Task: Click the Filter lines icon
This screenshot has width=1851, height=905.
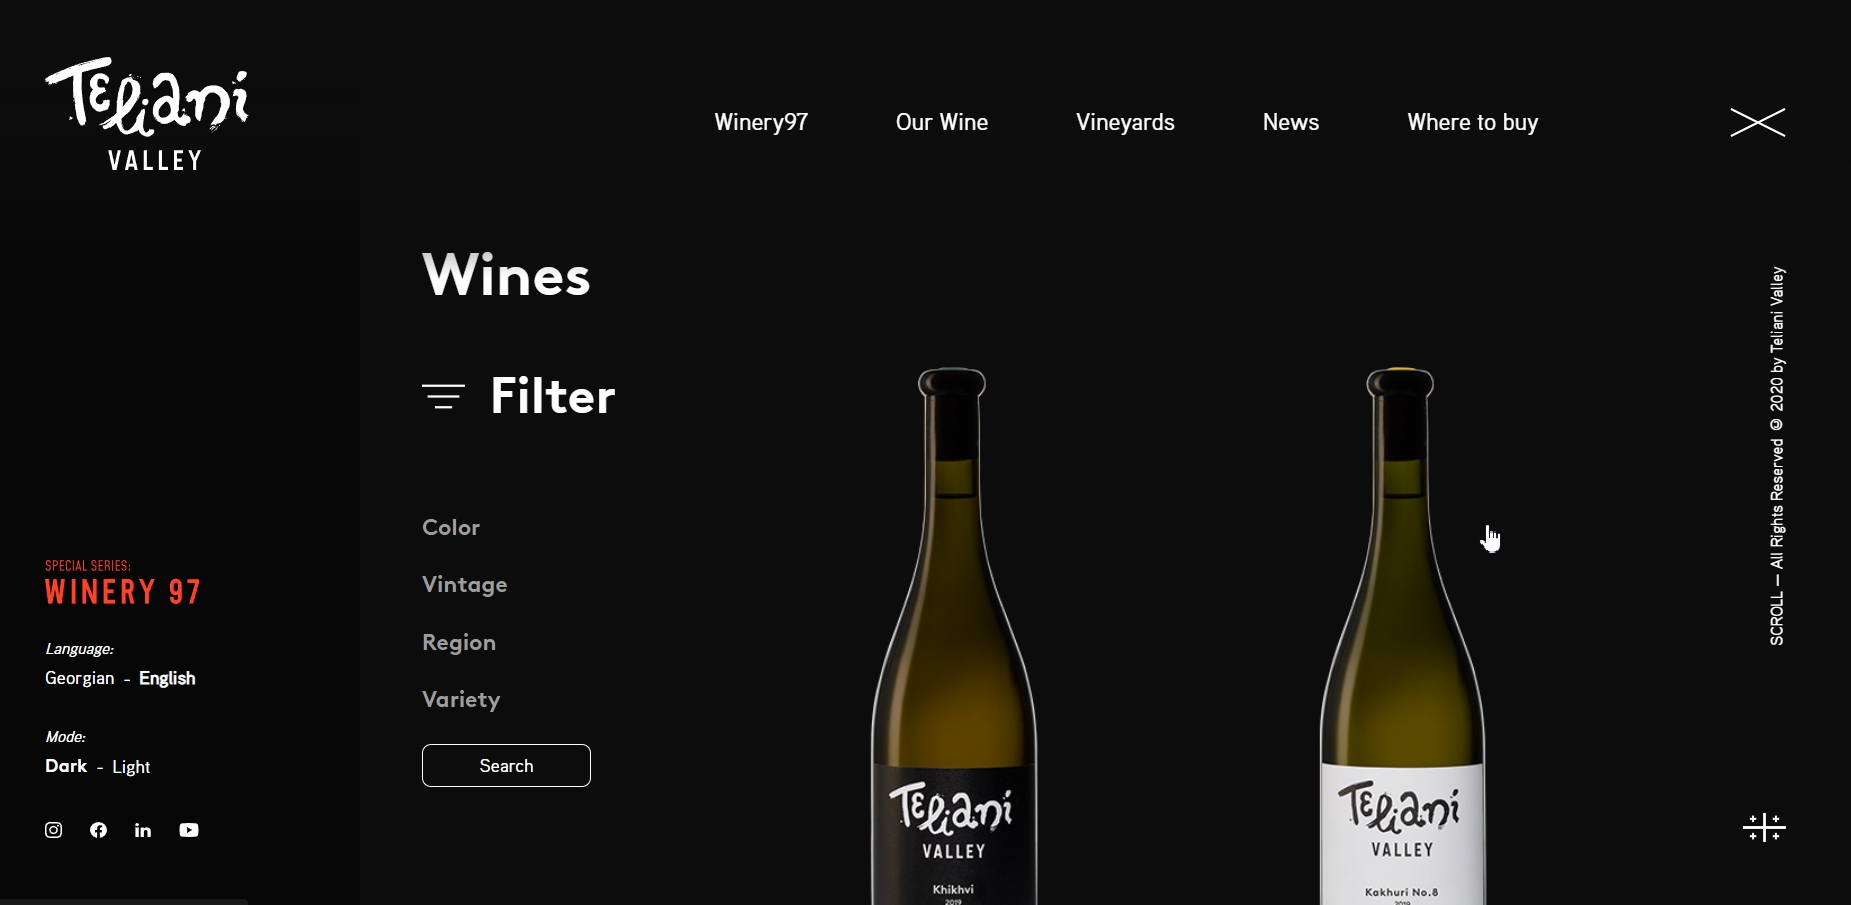Action: (x=443, y=396)
